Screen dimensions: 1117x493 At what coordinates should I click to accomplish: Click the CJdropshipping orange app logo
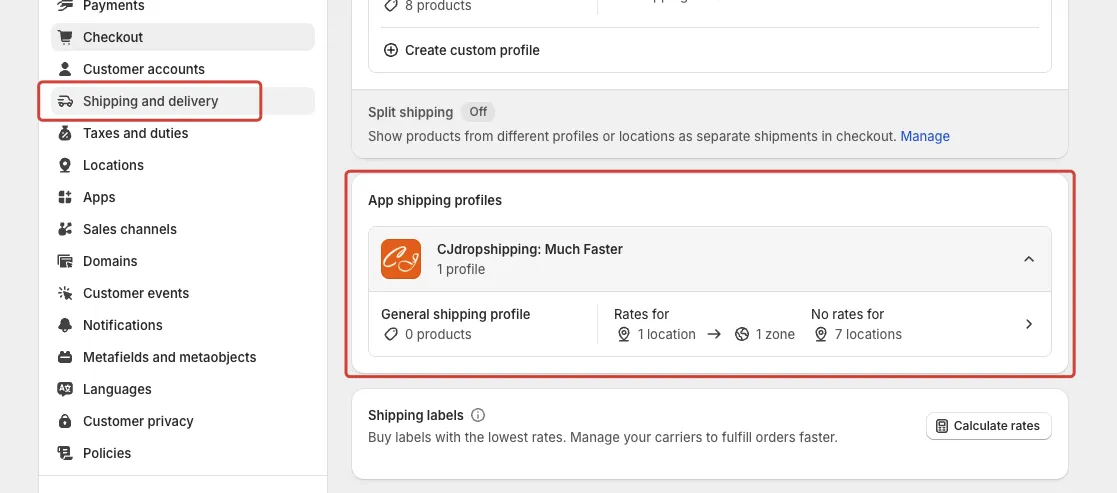(401, 259)
